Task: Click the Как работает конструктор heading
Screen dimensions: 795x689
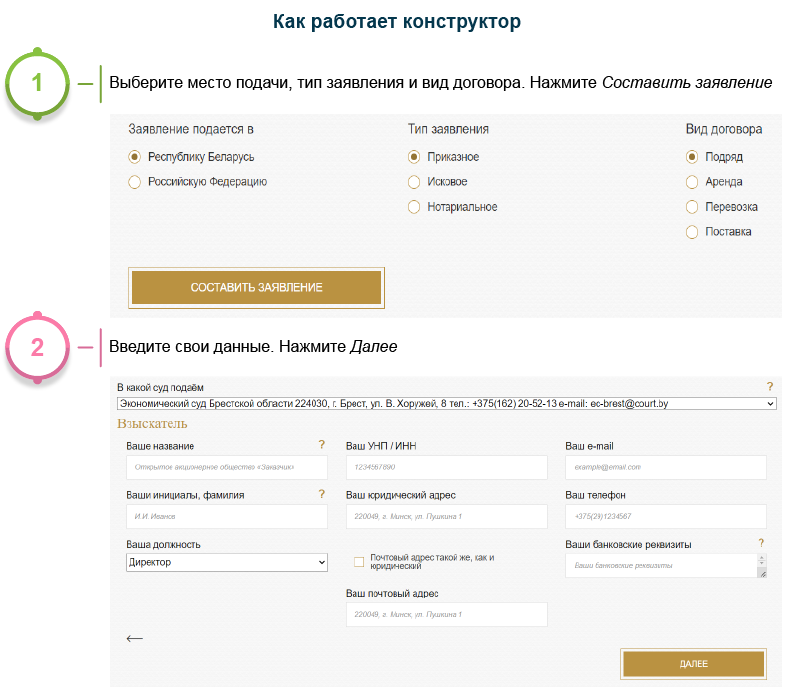Action: coord(397,21)
